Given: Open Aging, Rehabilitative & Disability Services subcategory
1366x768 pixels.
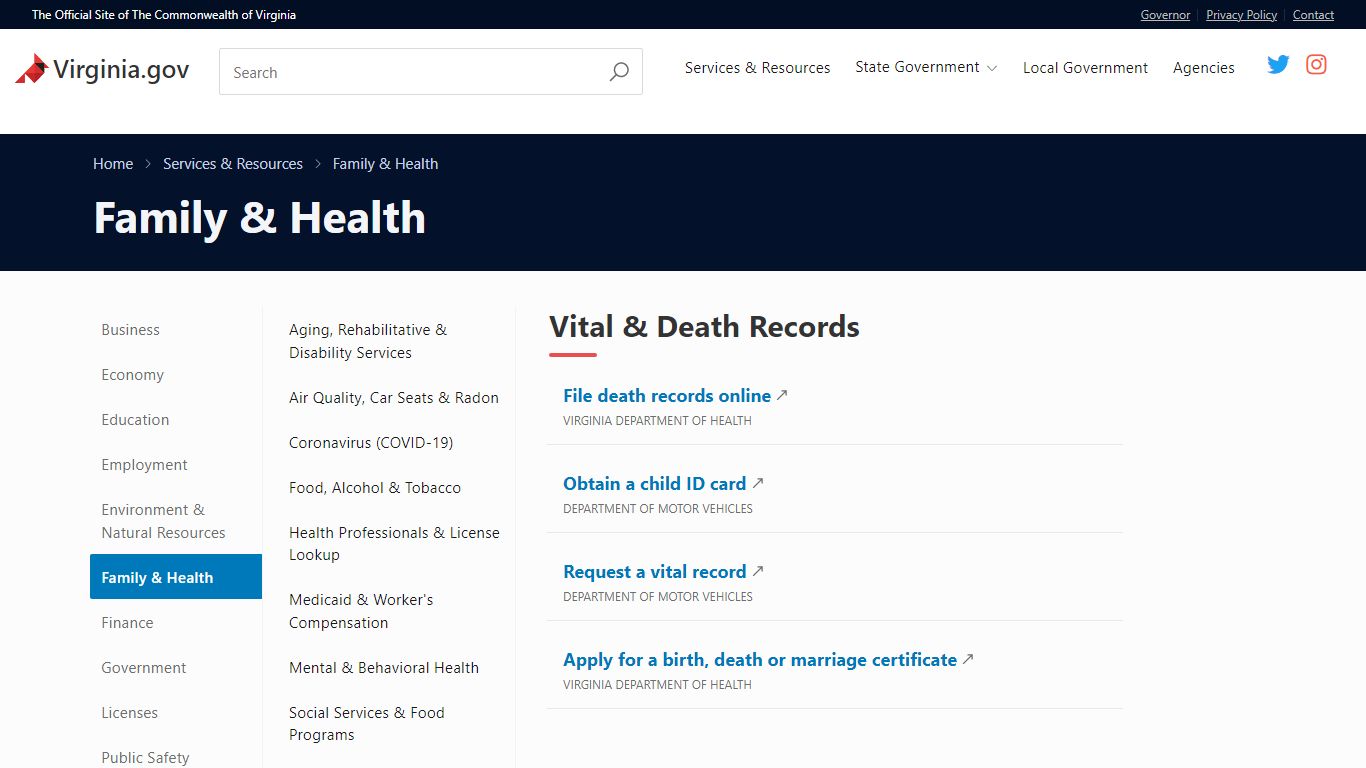Looking at the screenshot, I should tap(368, 341).
